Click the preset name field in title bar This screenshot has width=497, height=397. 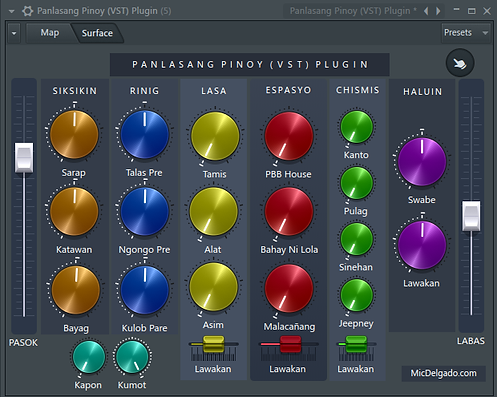coord(352,11)
